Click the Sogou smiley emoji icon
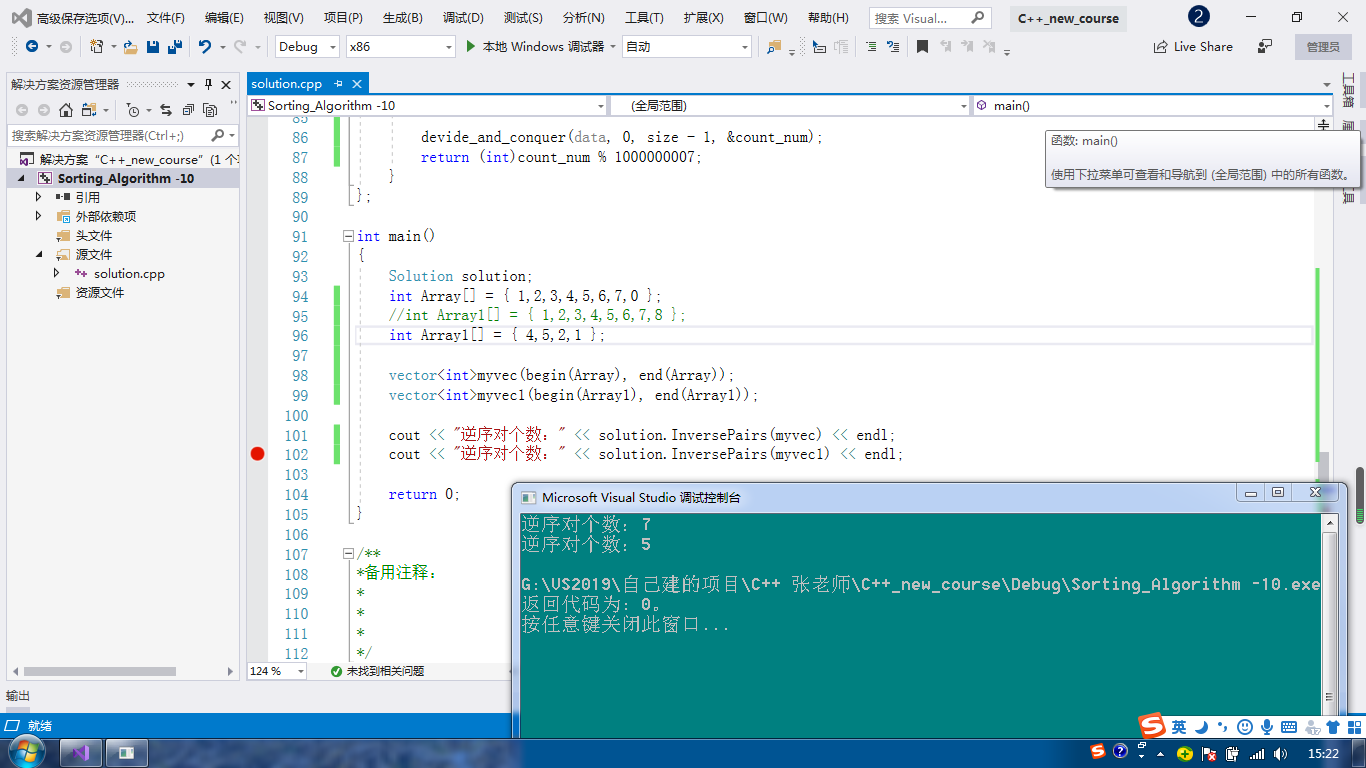This screenshot has width=1366, height=768. pyautogui.click(x=1245, y=727)
